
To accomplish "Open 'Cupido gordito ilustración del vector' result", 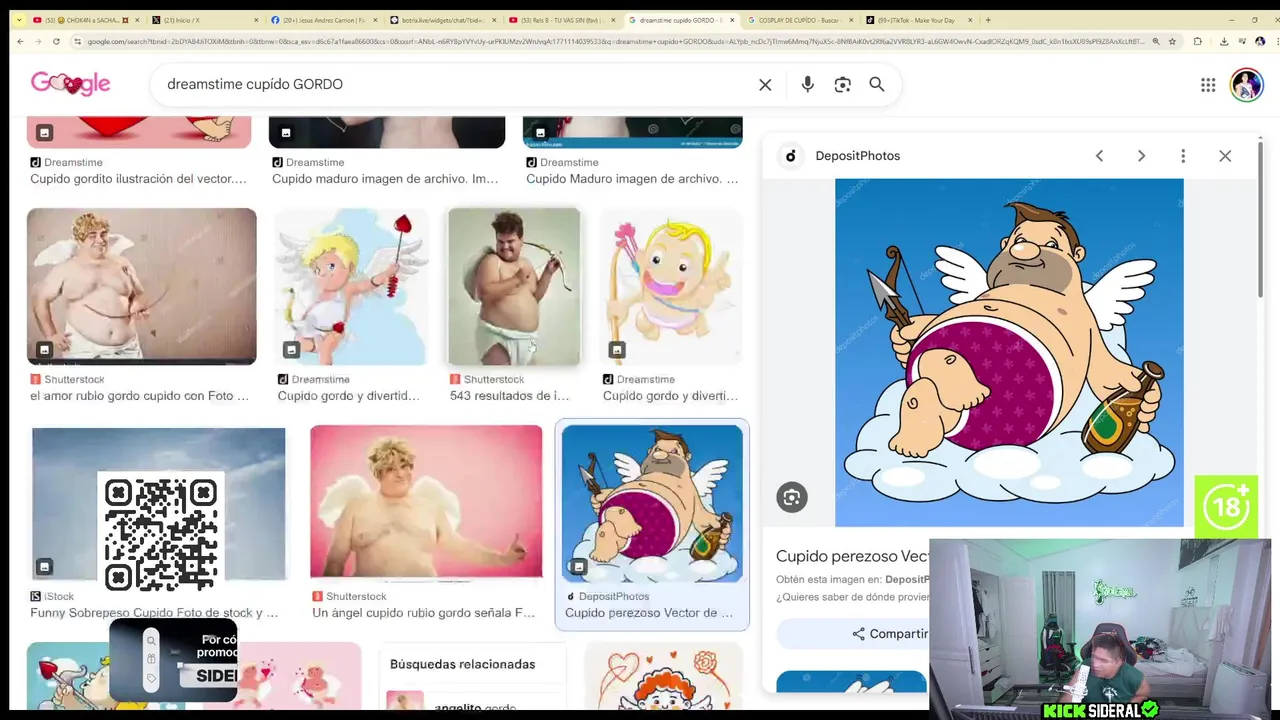I will click(x=138, y=179).
